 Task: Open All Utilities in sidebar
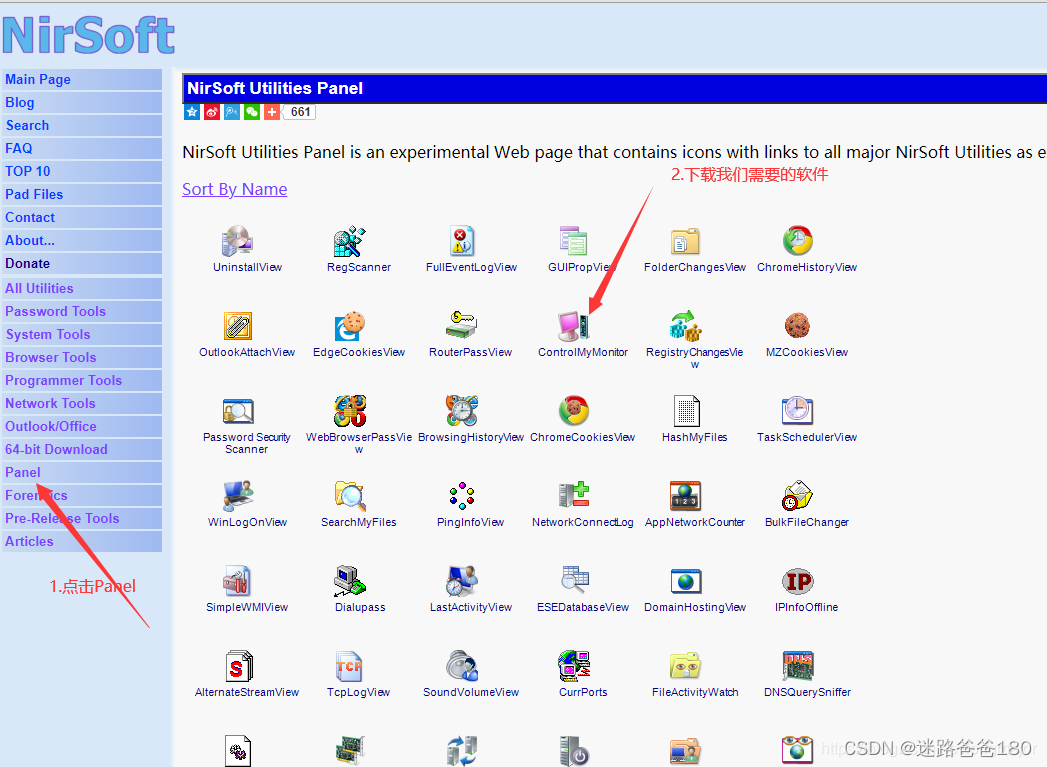[81, 288]
